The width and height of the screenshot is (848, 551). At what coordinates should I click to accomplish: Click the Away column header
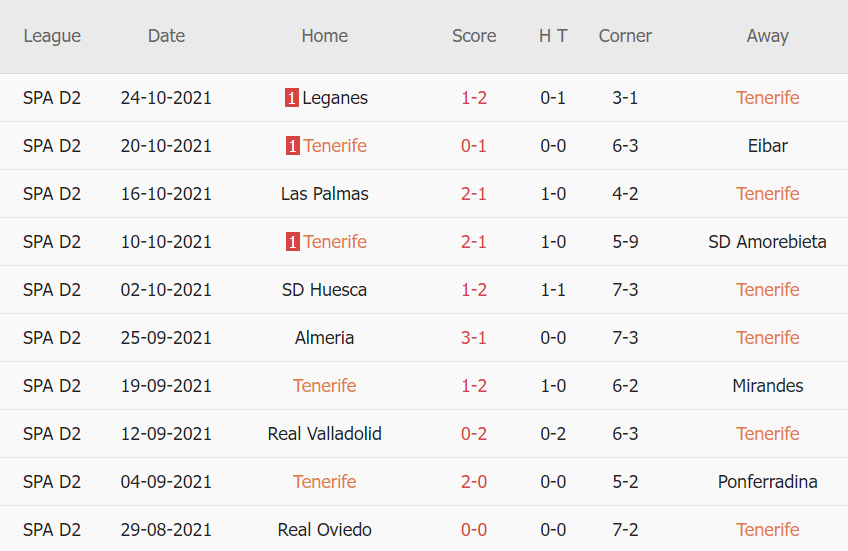767,36
